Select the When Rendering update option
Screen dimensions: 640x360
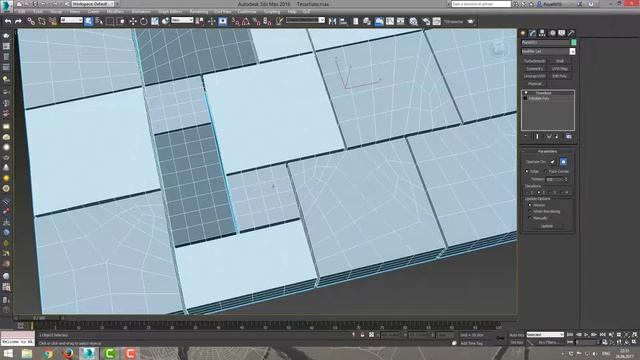(x=530, y=211)
